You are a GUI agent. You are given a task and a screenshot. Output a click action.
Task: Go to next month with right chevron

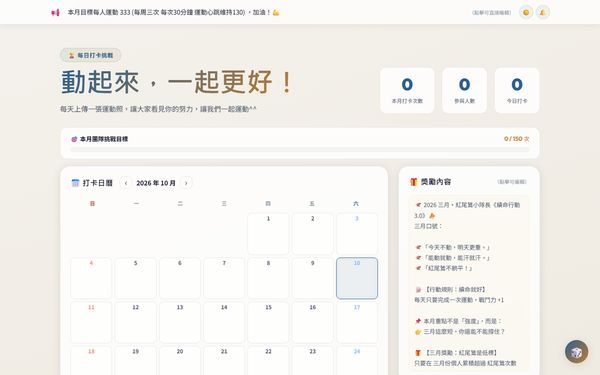click(186, 183)
